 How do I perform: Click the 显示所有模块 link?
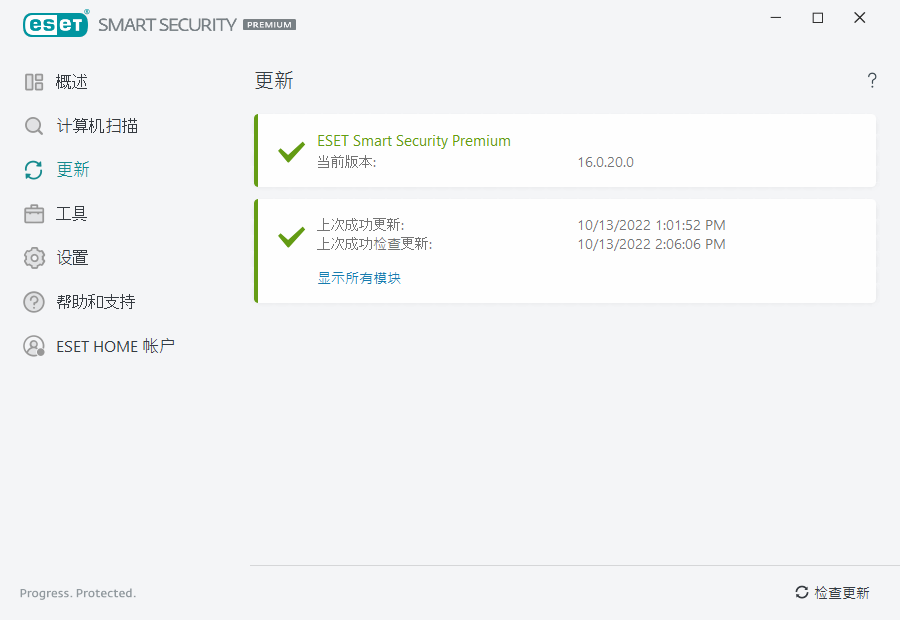359,278
